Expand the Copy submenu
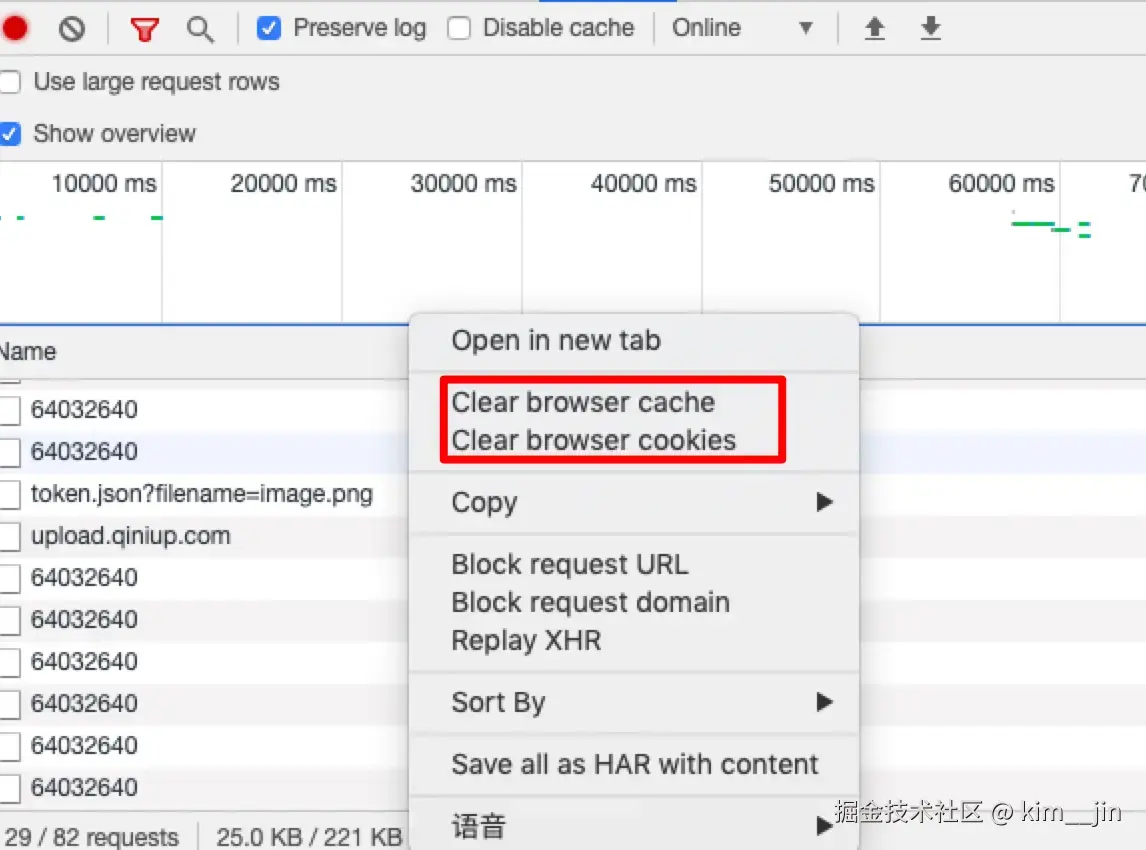This screenshot has width=1146, height=850. pyautogui.click(x=634, y=502)
